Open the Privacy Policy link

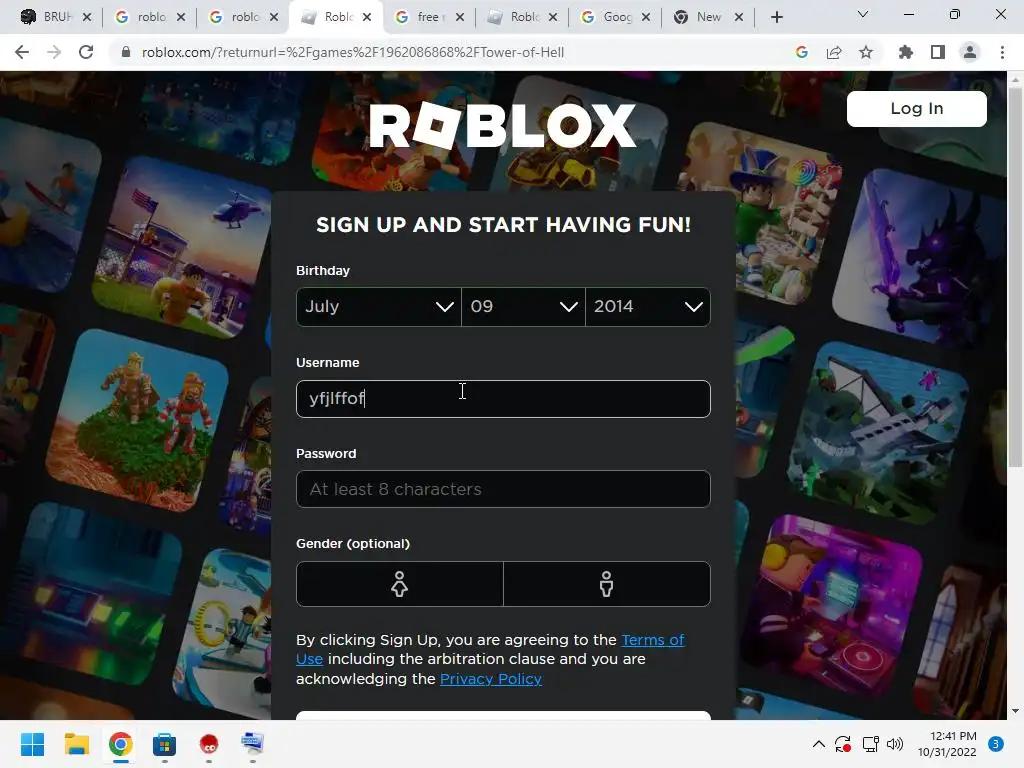pos(491,679)
